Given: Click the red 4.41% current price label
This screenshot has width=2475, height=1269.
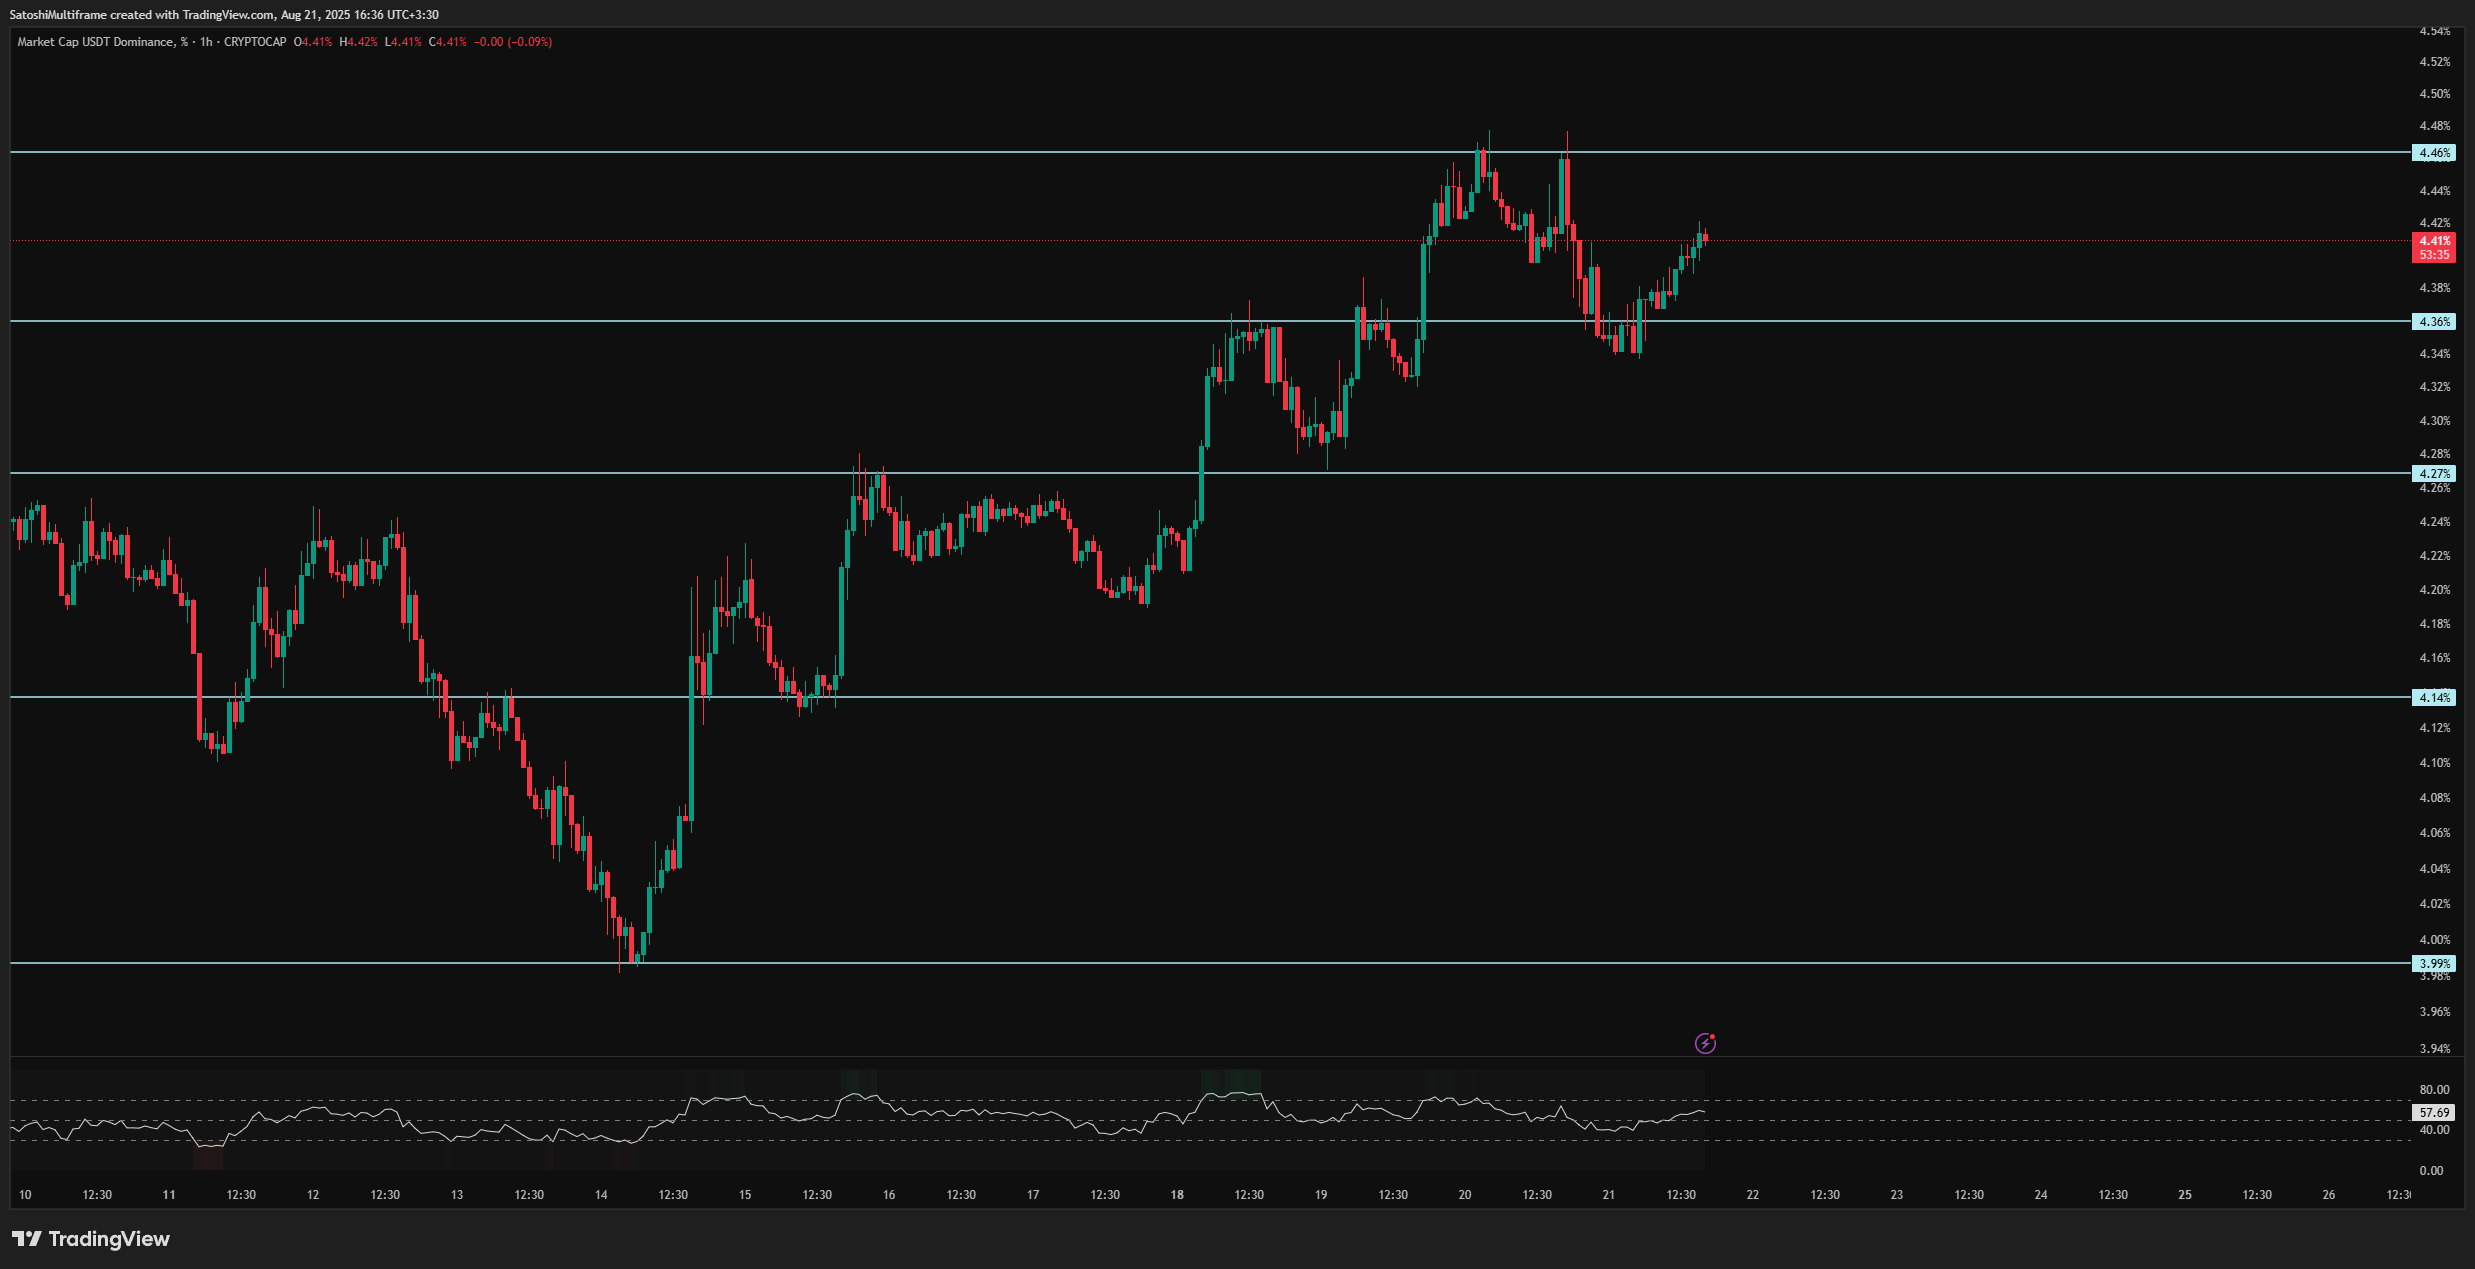Looking at the screenshot, I should tap(2434, 241).
